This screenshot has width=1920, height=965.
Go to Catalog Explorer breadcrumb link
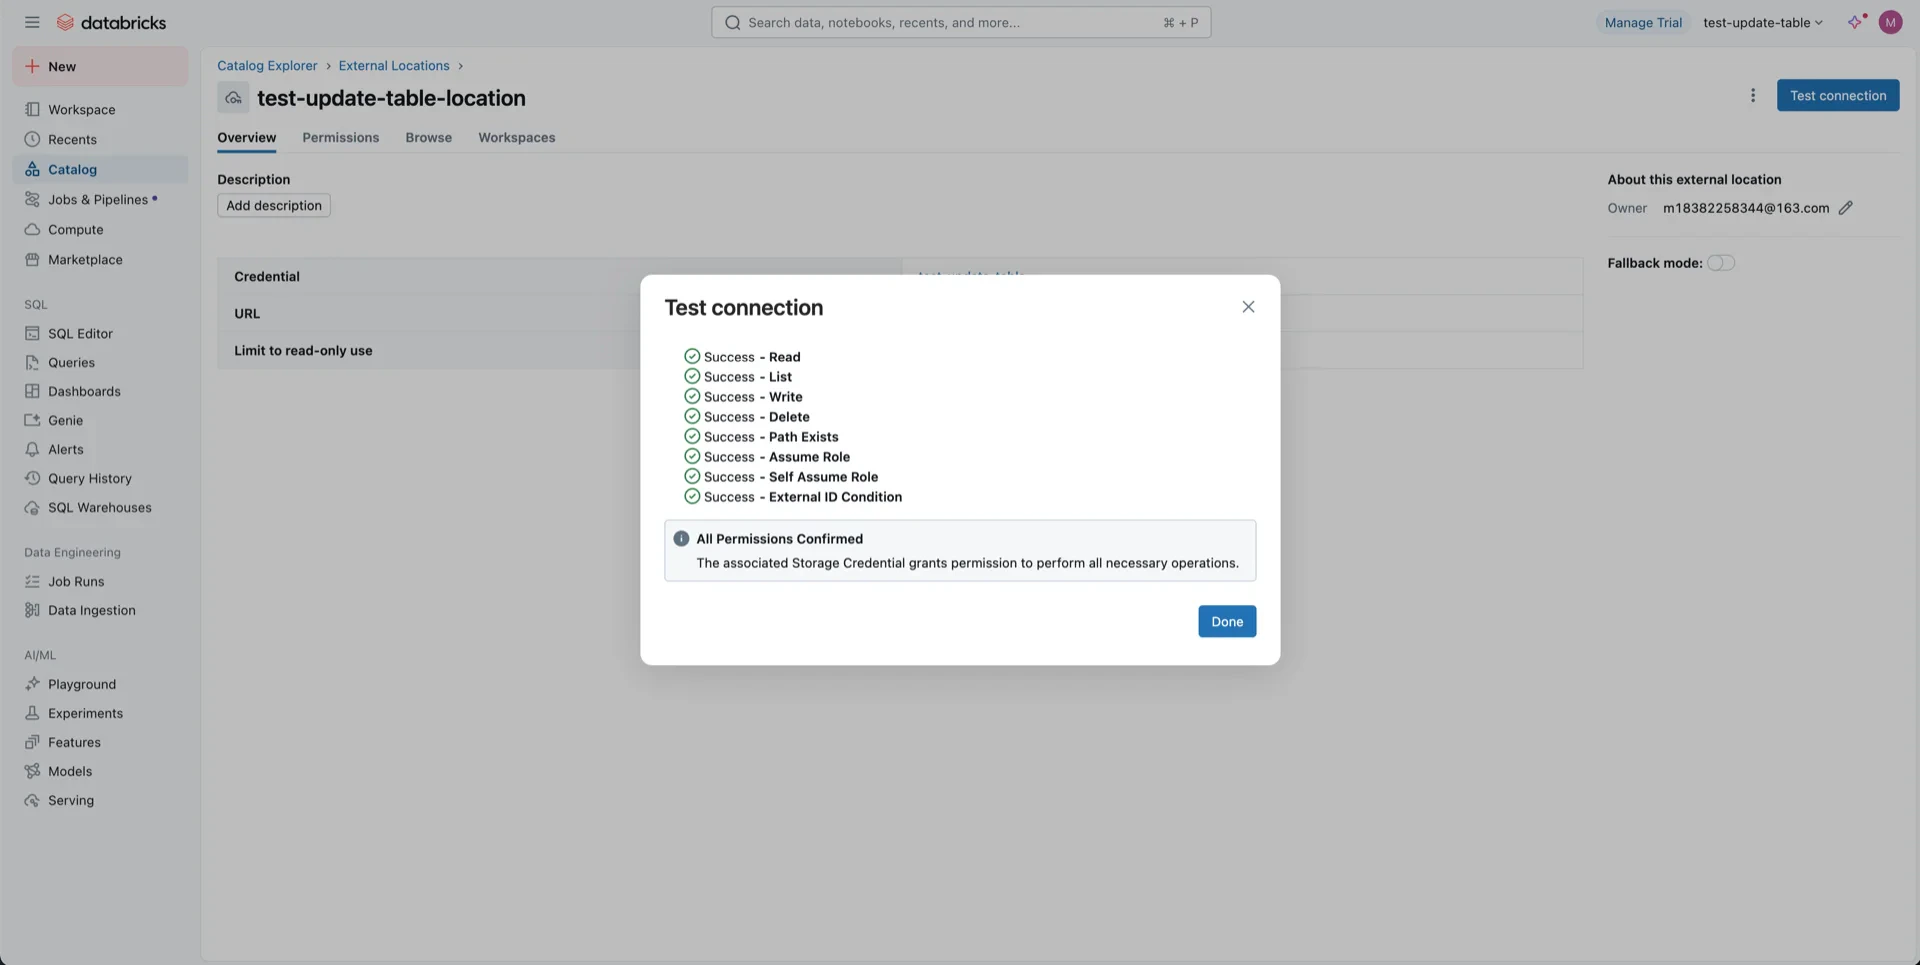(x=267, y=66)
